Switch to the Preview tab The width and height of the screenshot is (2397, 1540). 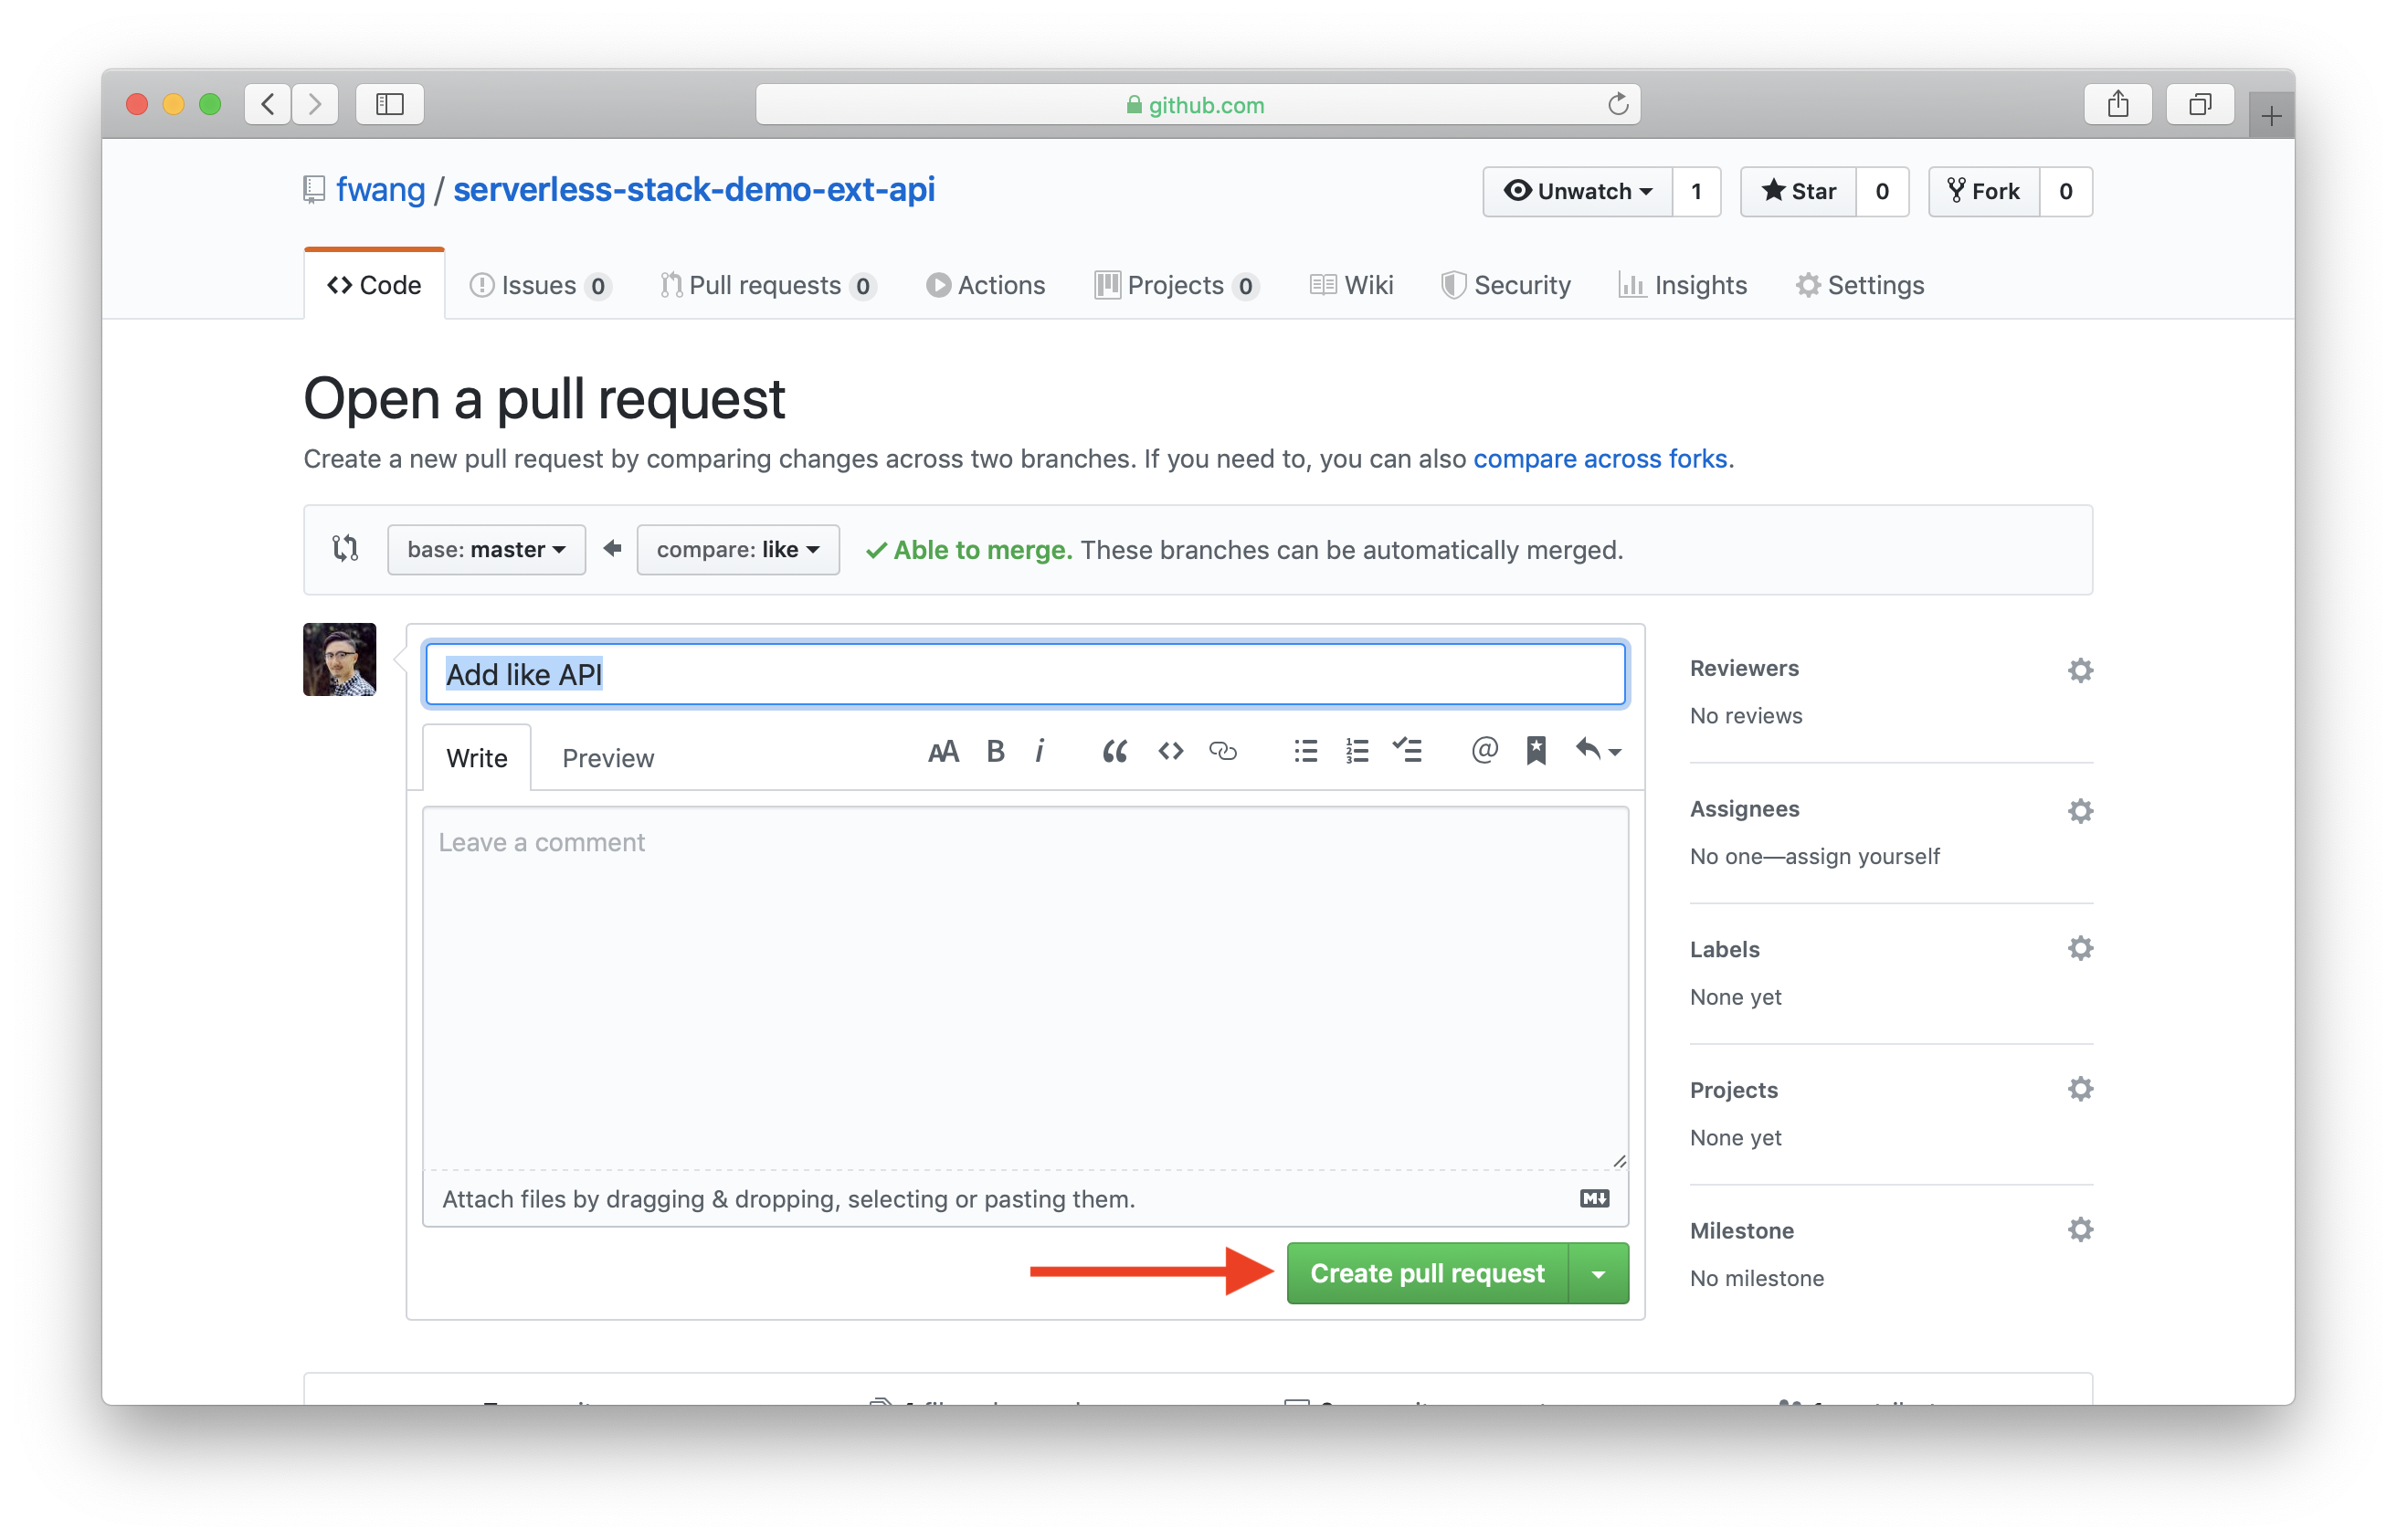607,758
